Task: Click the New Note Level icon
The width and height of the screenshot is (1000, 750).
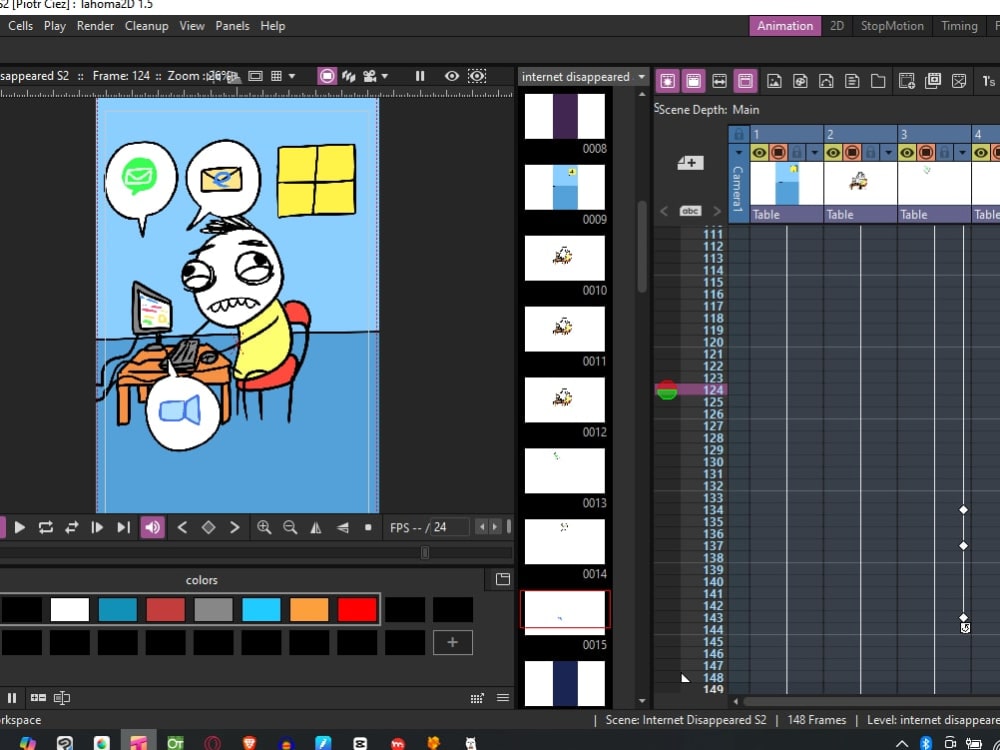Action: (x=852, y=81)
